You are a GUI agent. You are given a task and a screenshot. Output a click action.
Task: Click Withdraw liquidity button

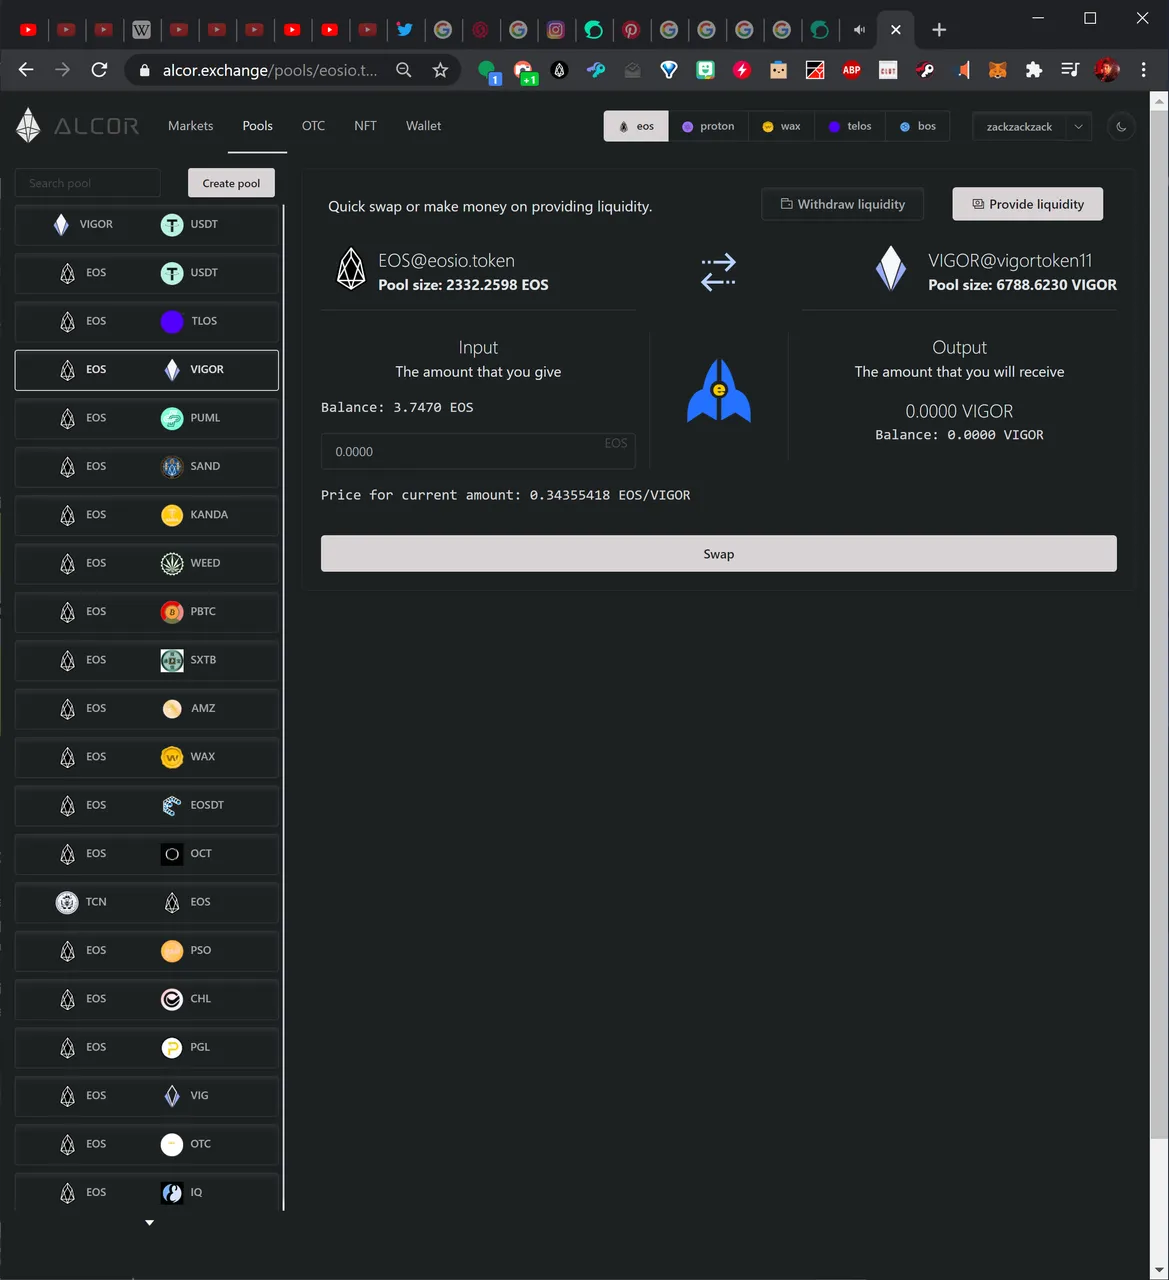click(842, 204)
